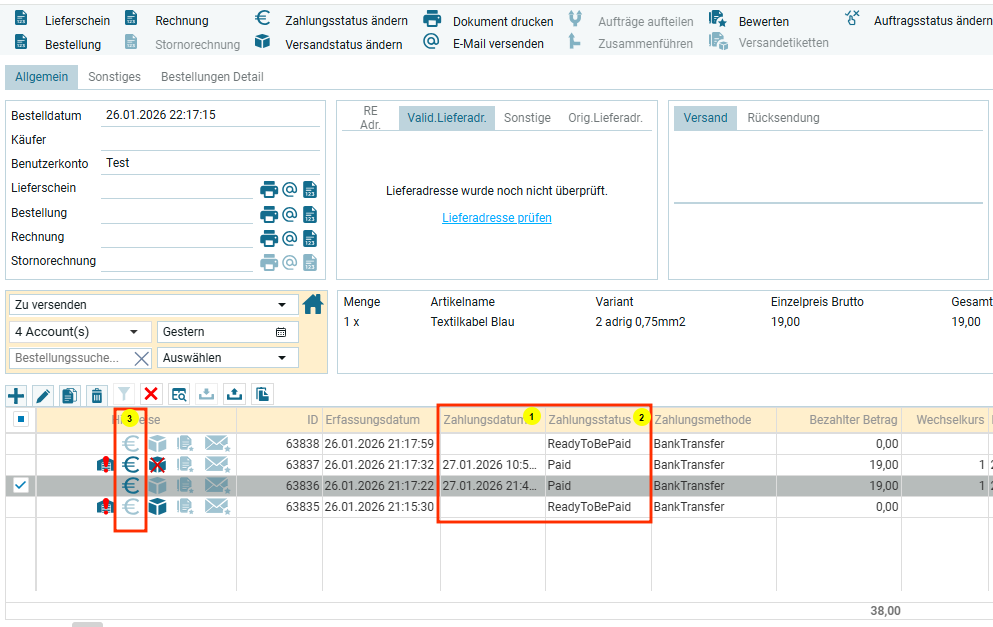Image resolution: width=993 pixels, height=627 pixels.
Task: Click the trash delete icon in grid toolbar
Action: pyautogui.click(x=96, y=395)
